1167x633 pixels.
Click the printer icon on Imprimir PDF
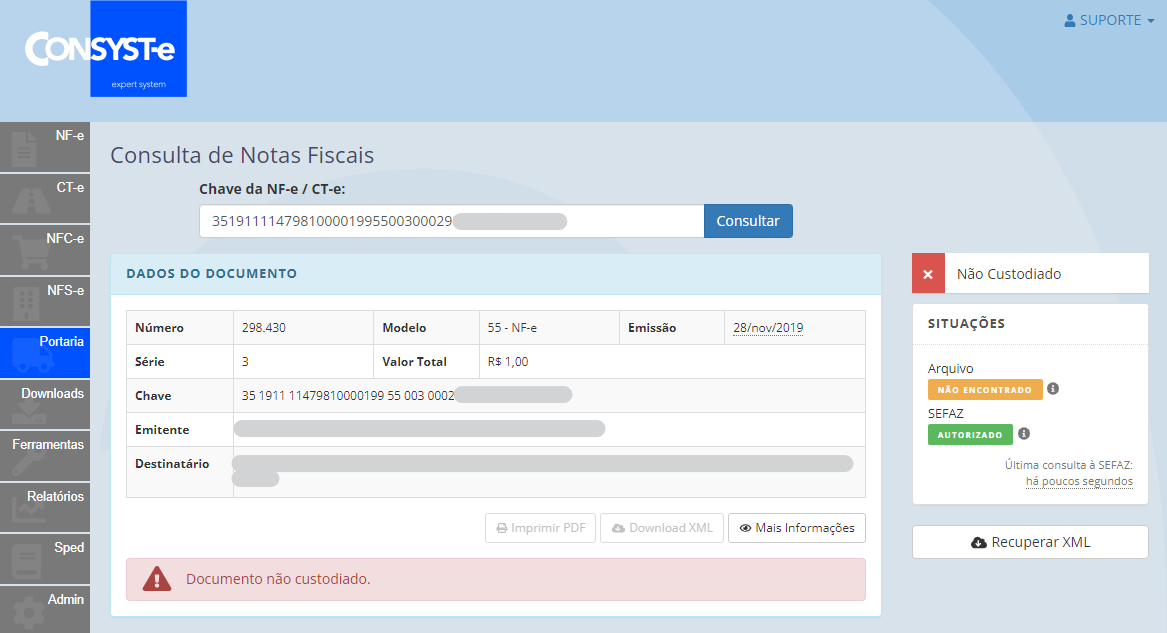(502, 528)
